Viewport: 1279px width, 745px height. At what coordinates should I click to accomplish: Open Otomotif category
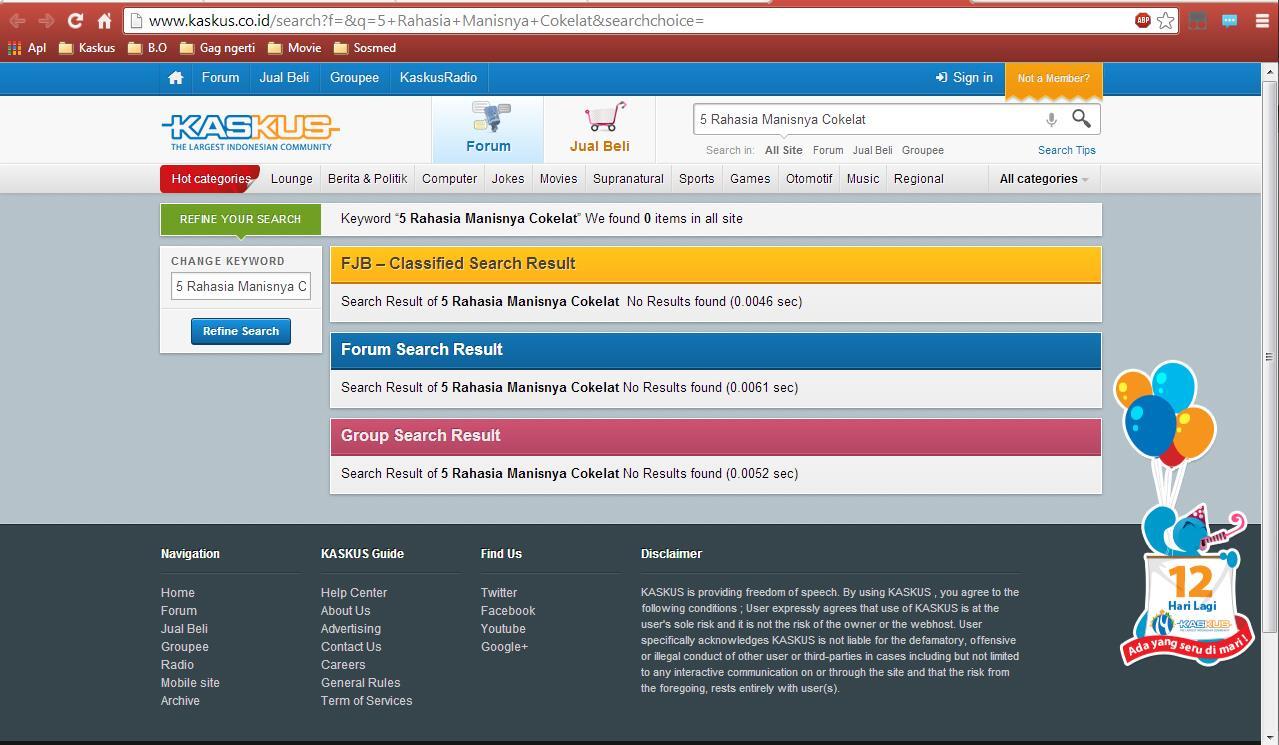809,179
